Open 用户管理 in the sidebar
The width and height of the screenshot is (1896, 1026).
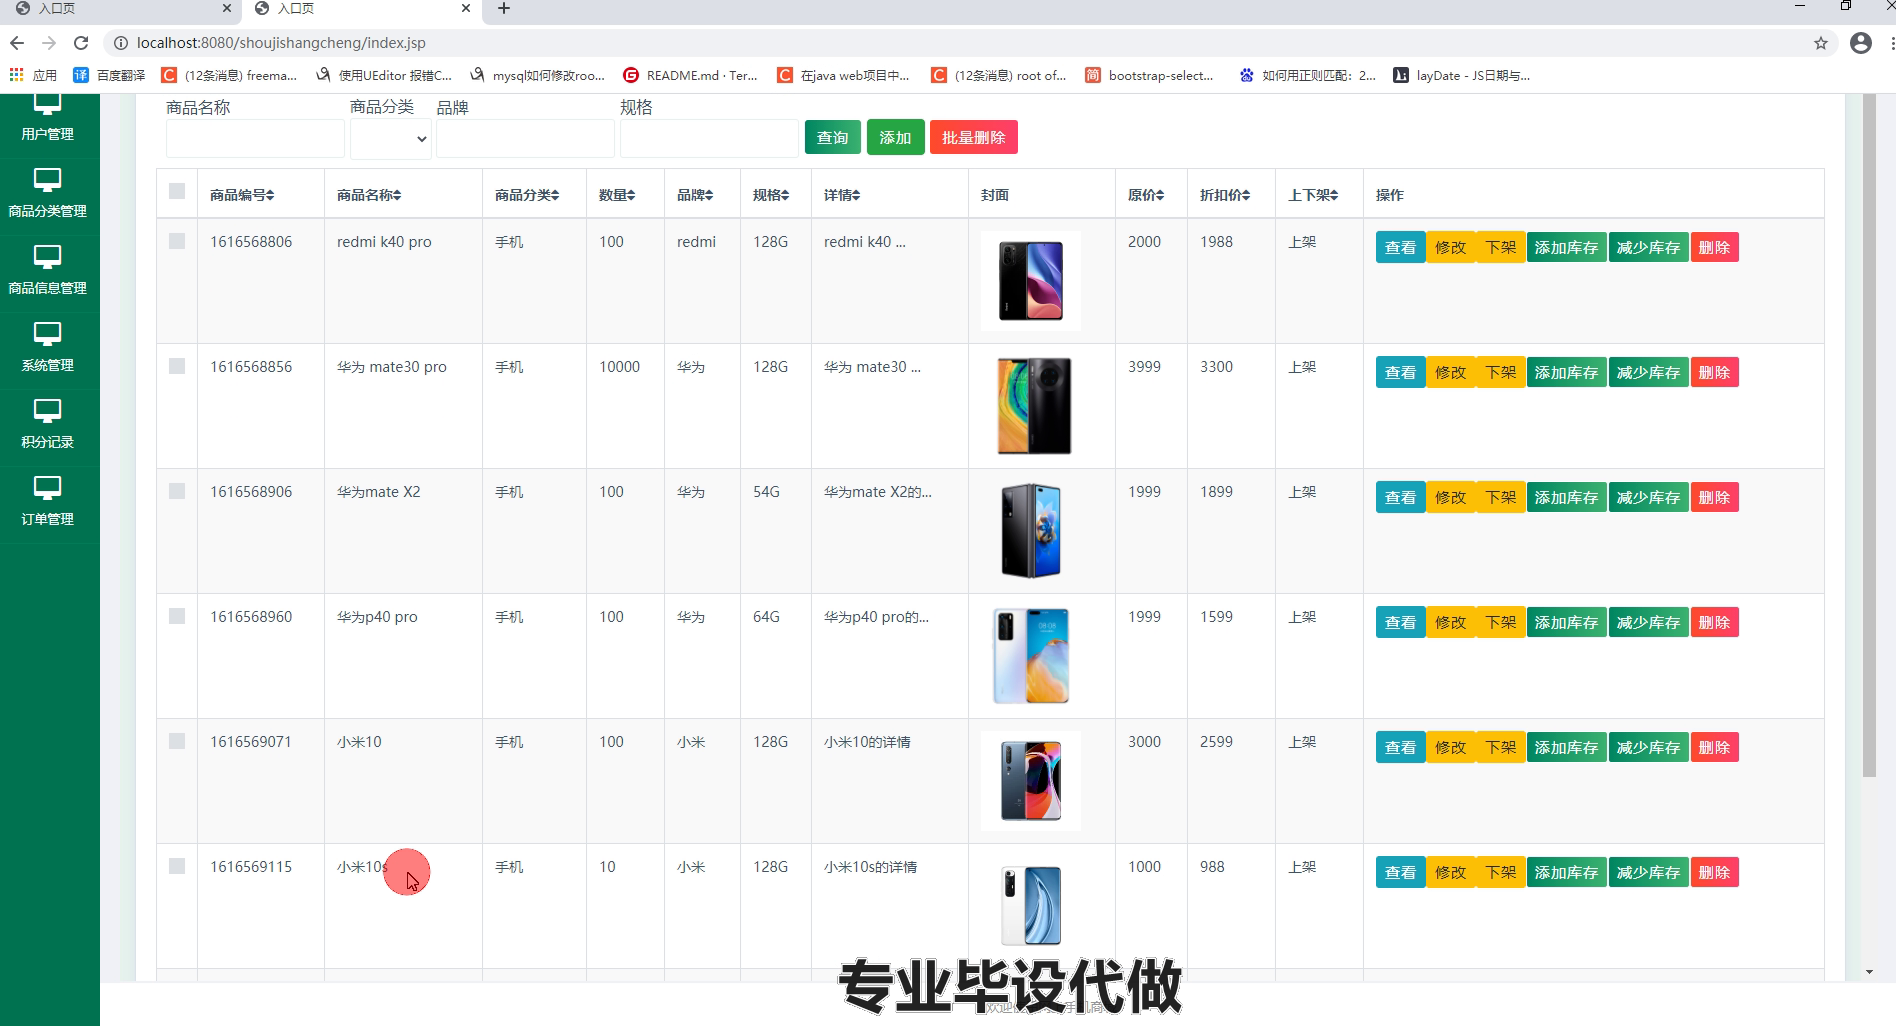click(47, 118)
